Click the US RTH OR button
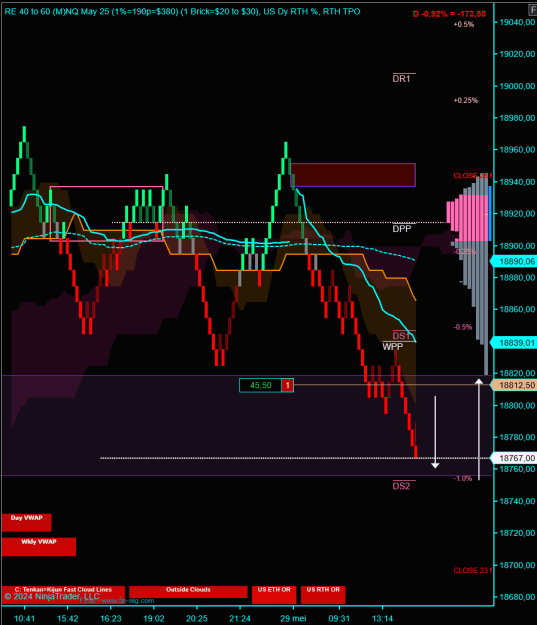The image size is (537, 625). click(323, 595)
